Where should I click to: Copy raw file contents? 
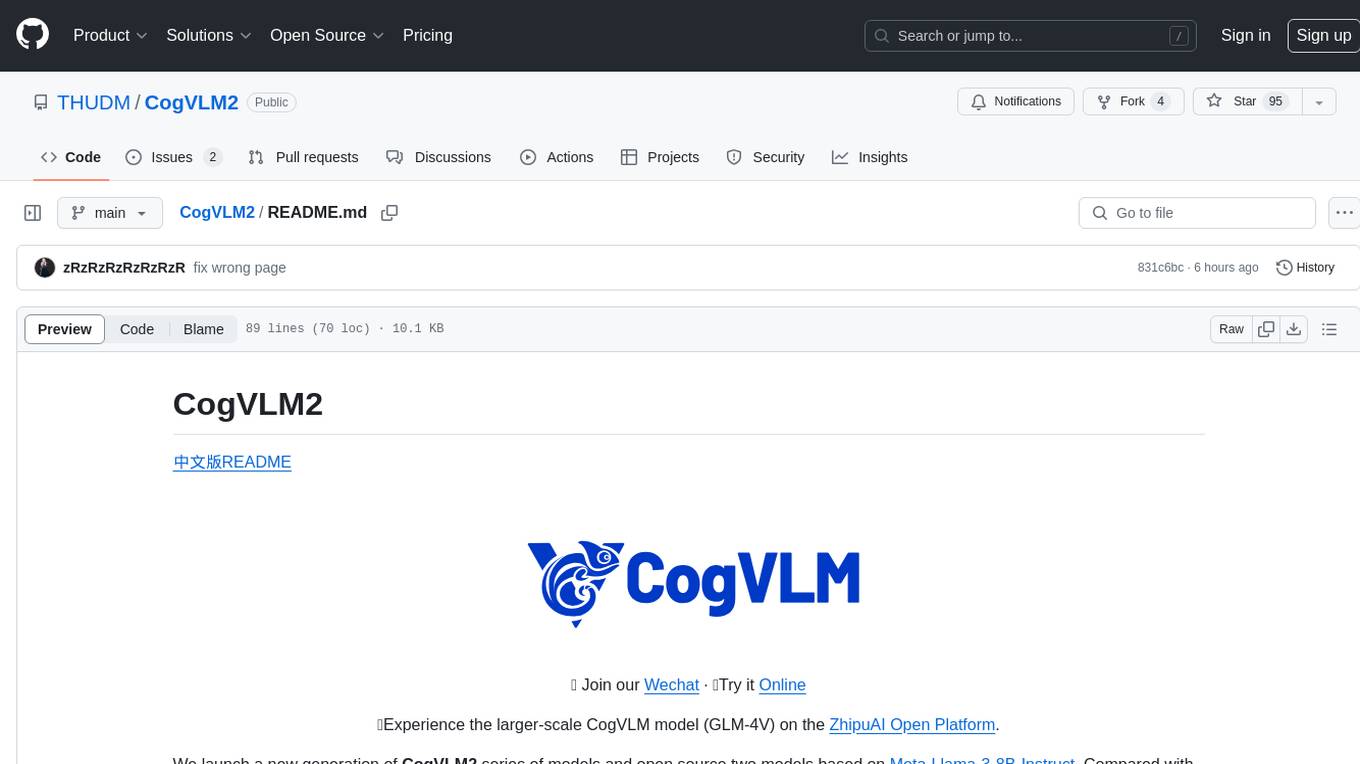click(1266, 329)
